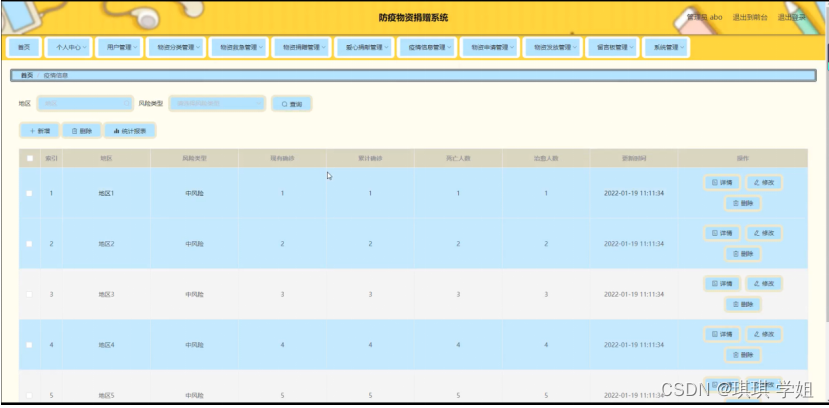The image size is (829, 408).
Task: Select the 地区1 cell
Action: pyautogui.click(x=106, y=193)
